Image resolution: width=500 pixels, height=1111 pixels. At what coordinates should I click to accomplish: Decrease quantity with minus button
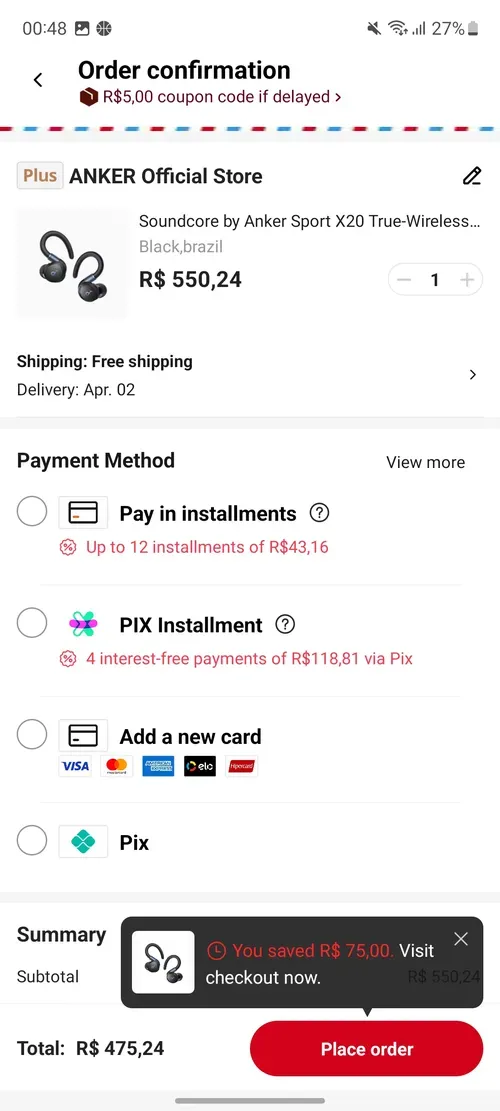coord(404,280)
